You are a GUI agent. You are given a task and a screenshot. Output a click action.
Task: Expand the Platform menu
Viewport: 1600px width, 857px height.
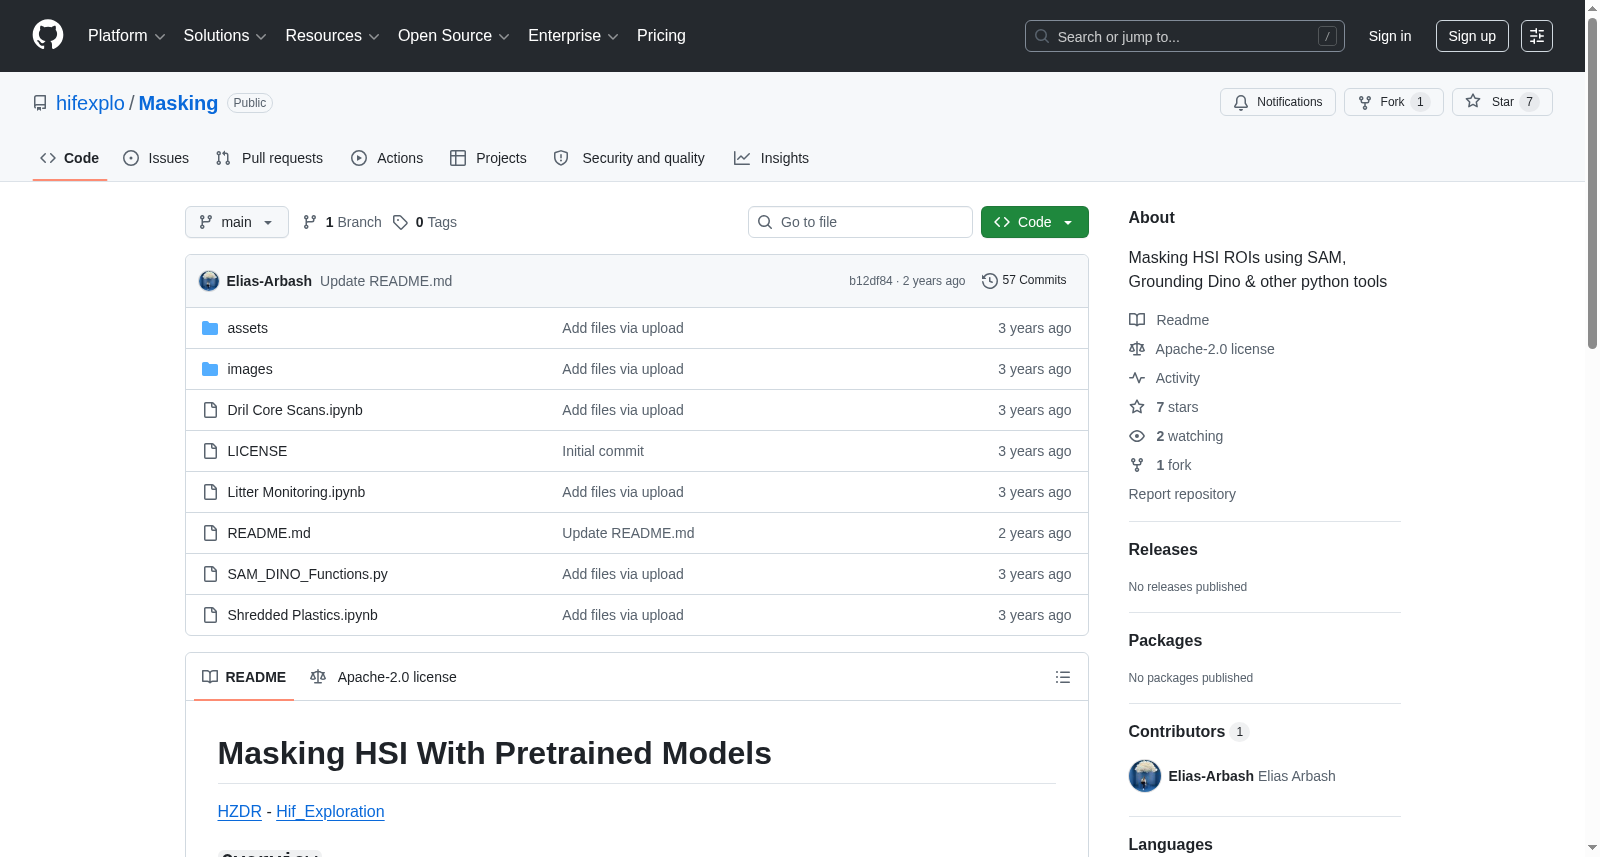click(x=126, y=36)
